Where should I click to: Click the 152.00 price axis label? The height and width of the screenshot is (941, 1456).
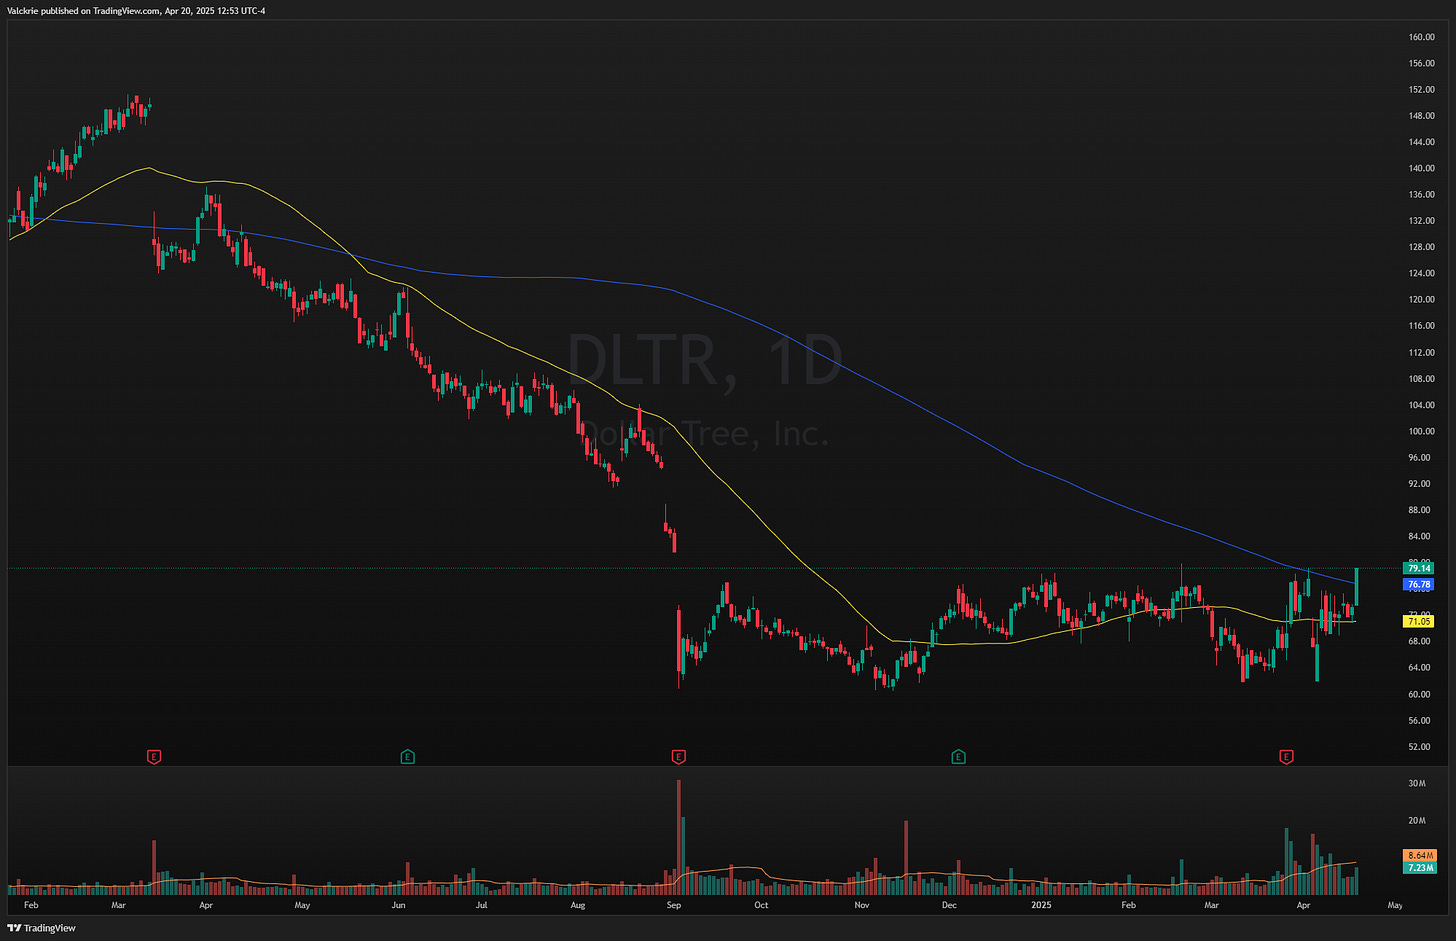click(x=1421, y=89)
